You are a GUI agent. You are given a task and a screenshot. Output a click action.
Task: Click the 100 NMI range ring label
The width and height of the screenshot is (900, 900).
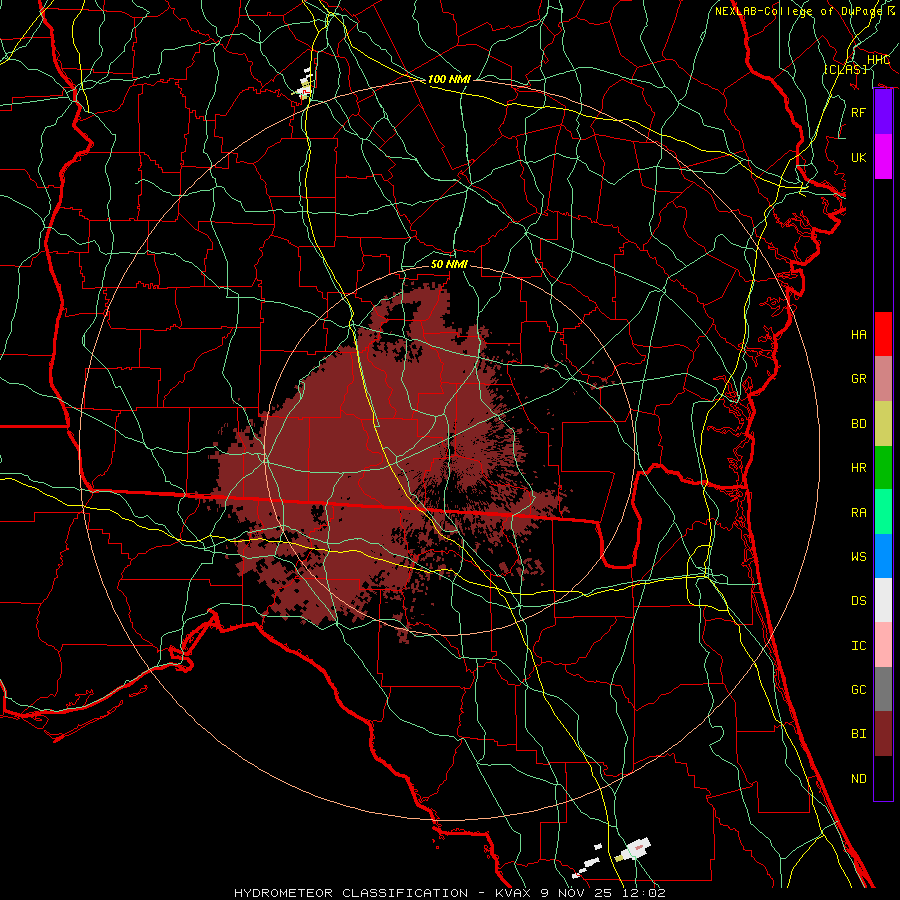tap(449, 79)
